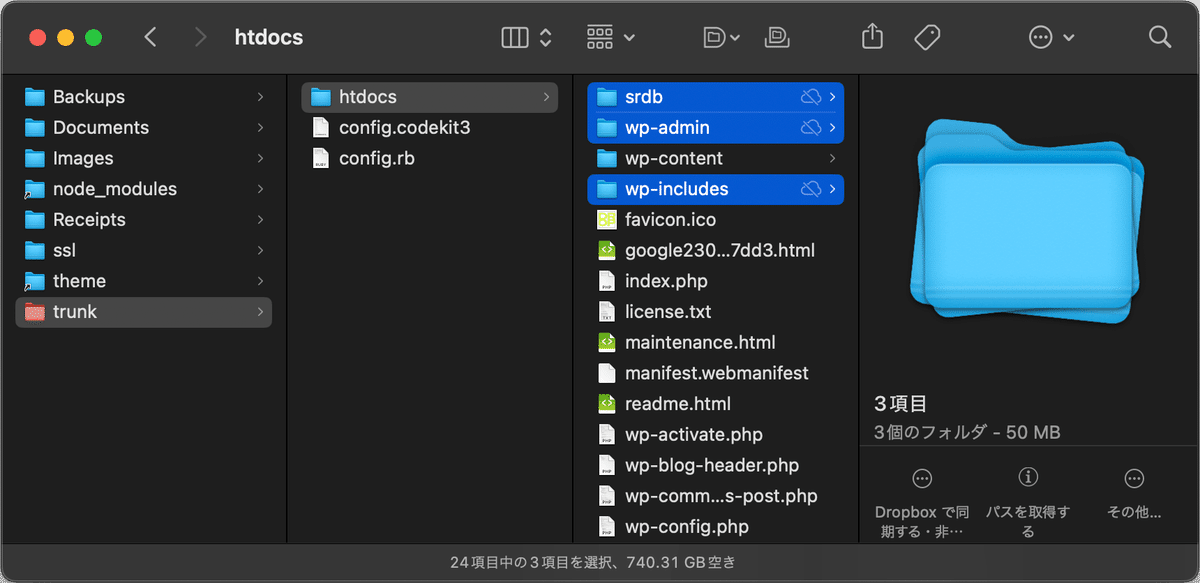This screenshot has height=583, width=1200.
Task: Expand the wp-content folder chevron
Action: coord(833,158)
